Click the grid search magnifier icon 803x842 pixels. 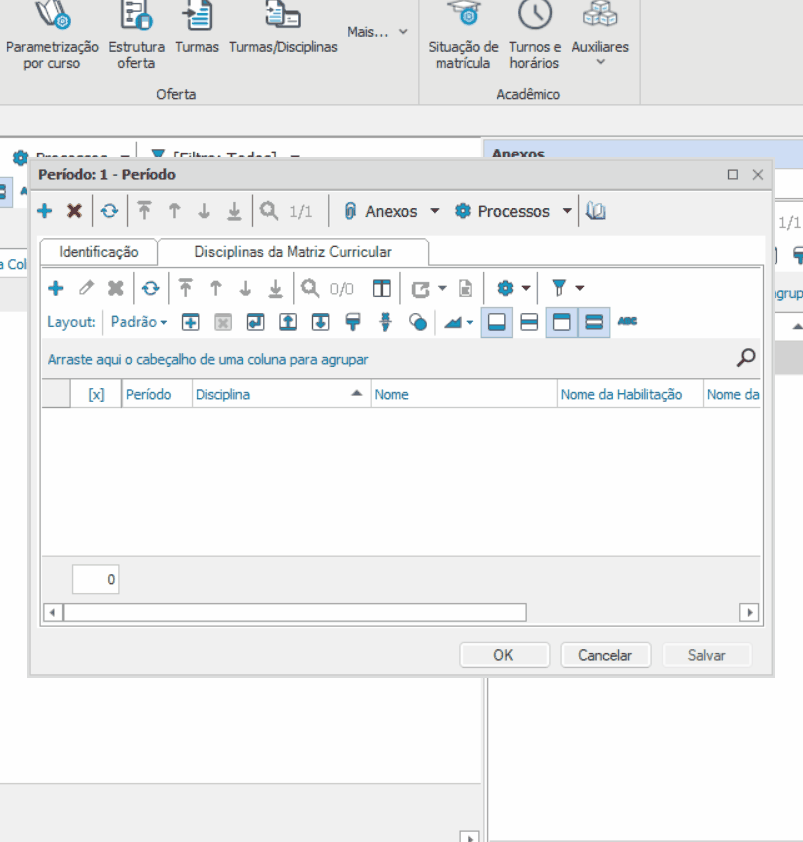point(746,357)
